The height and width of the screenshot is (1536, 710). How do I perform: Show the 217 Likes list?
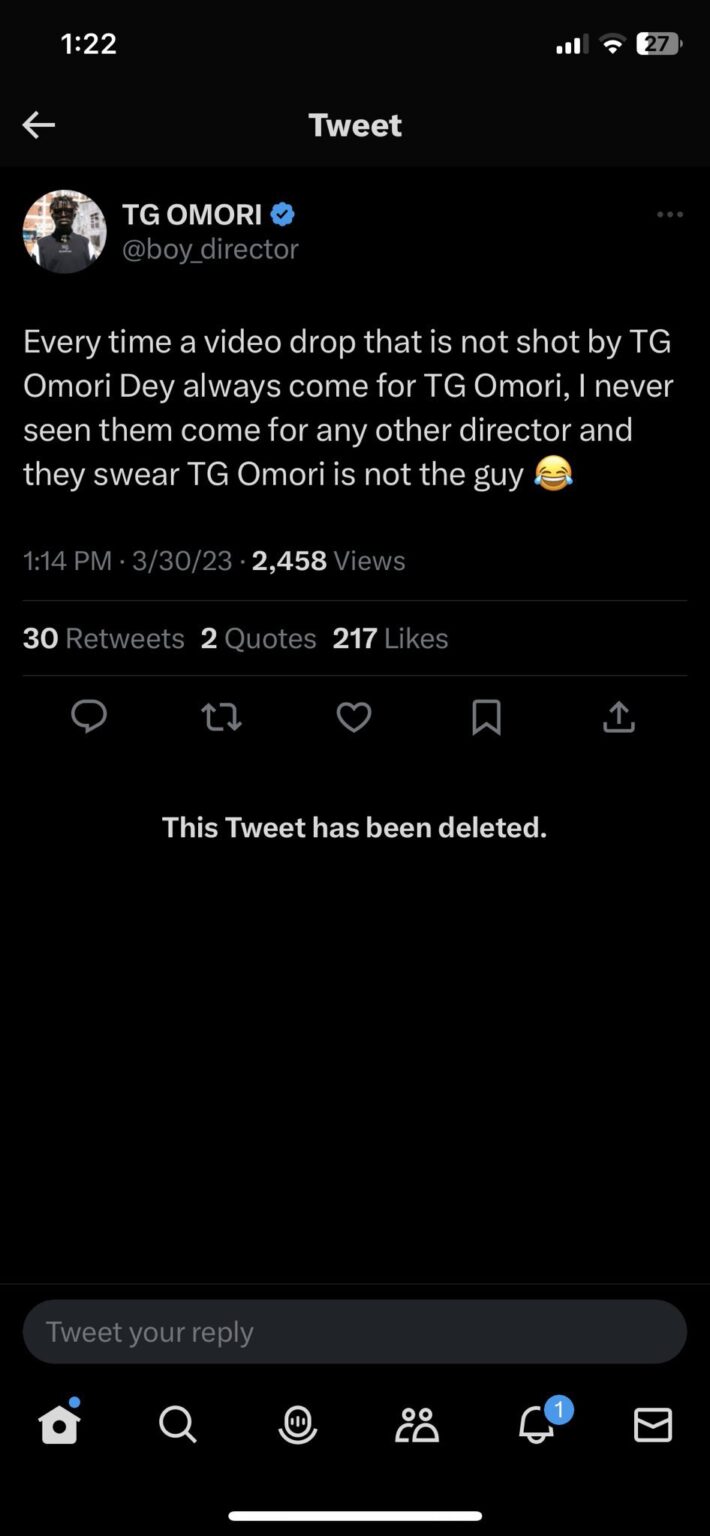pos(390,638)
